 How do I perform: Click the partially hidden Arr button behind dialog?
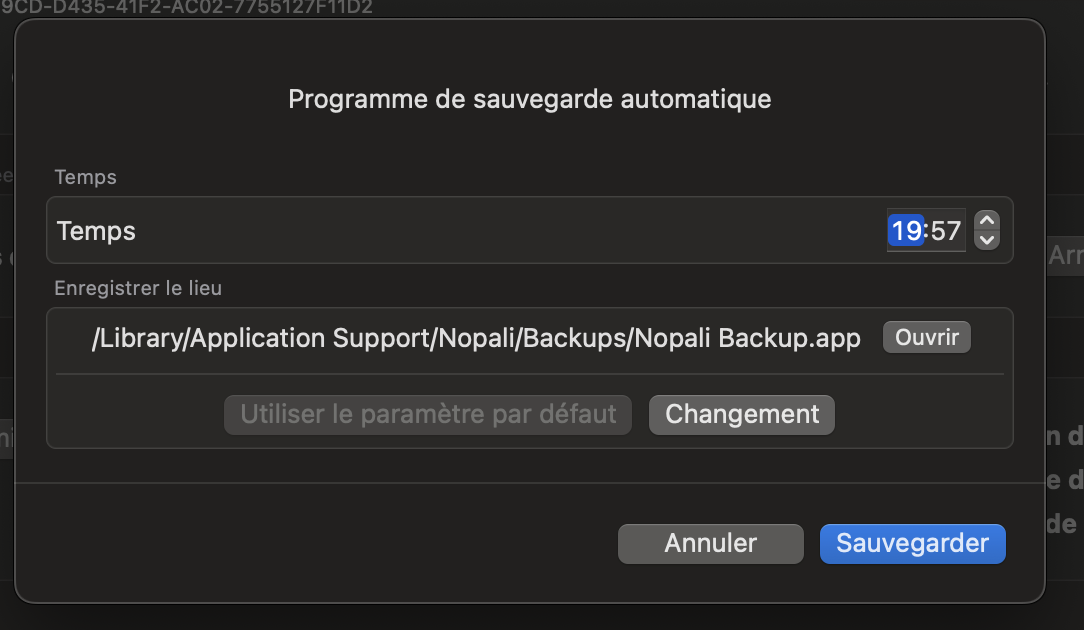pyautogui.click(x=1065, y=255)
